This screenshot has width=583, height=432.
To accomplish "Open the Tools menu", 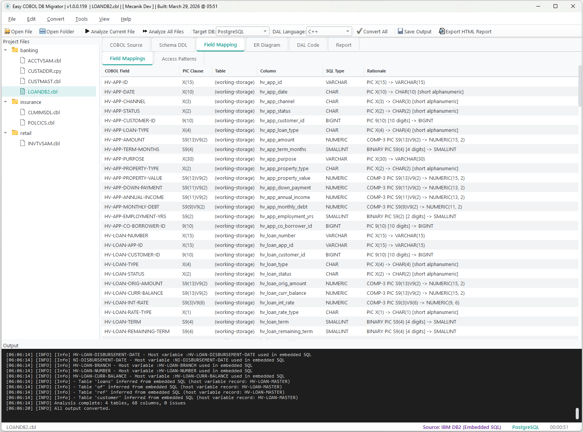I will tap(81, 19).
